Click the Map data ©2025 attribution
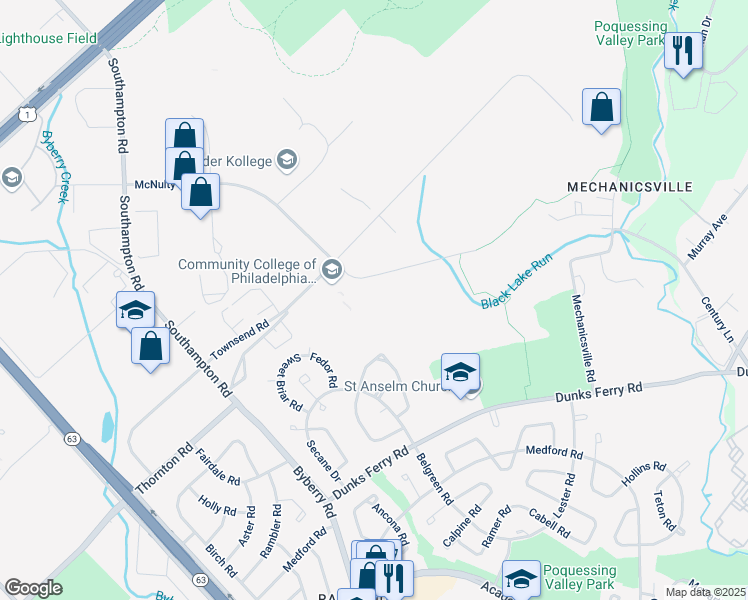 point(706,592)
